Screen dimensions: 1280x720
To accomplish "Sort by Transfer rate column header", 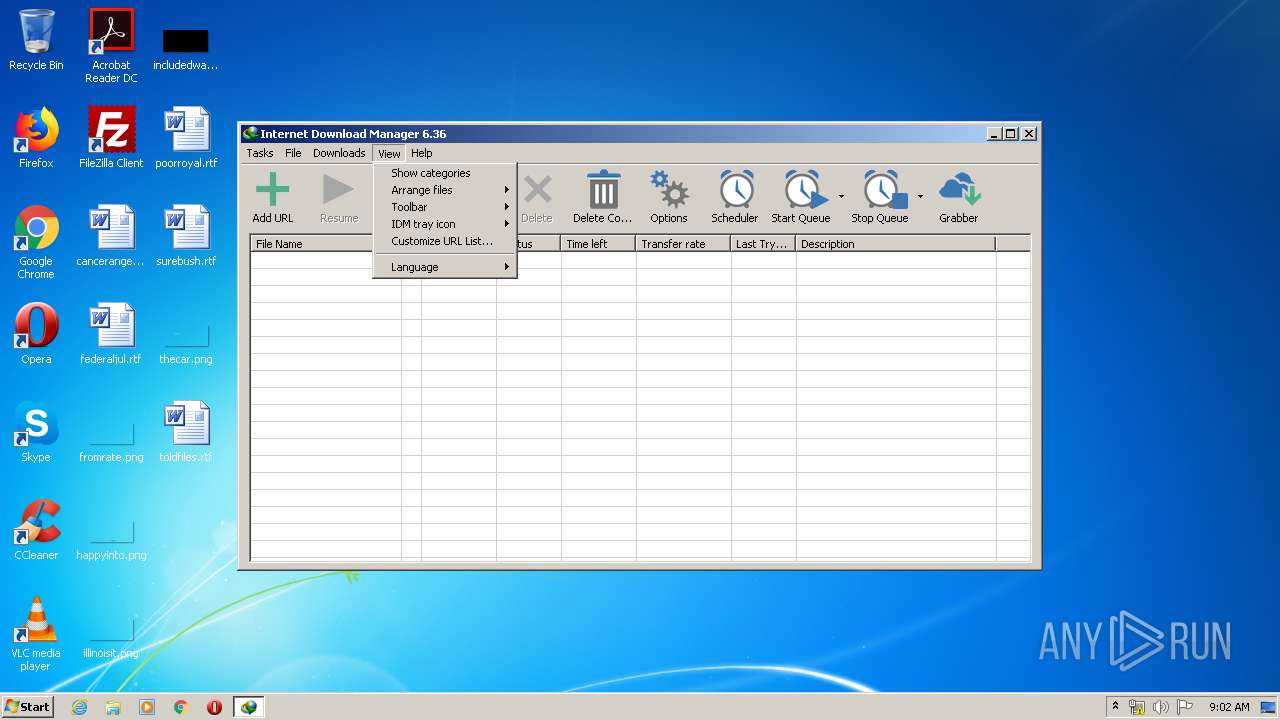I will point(683,244).
